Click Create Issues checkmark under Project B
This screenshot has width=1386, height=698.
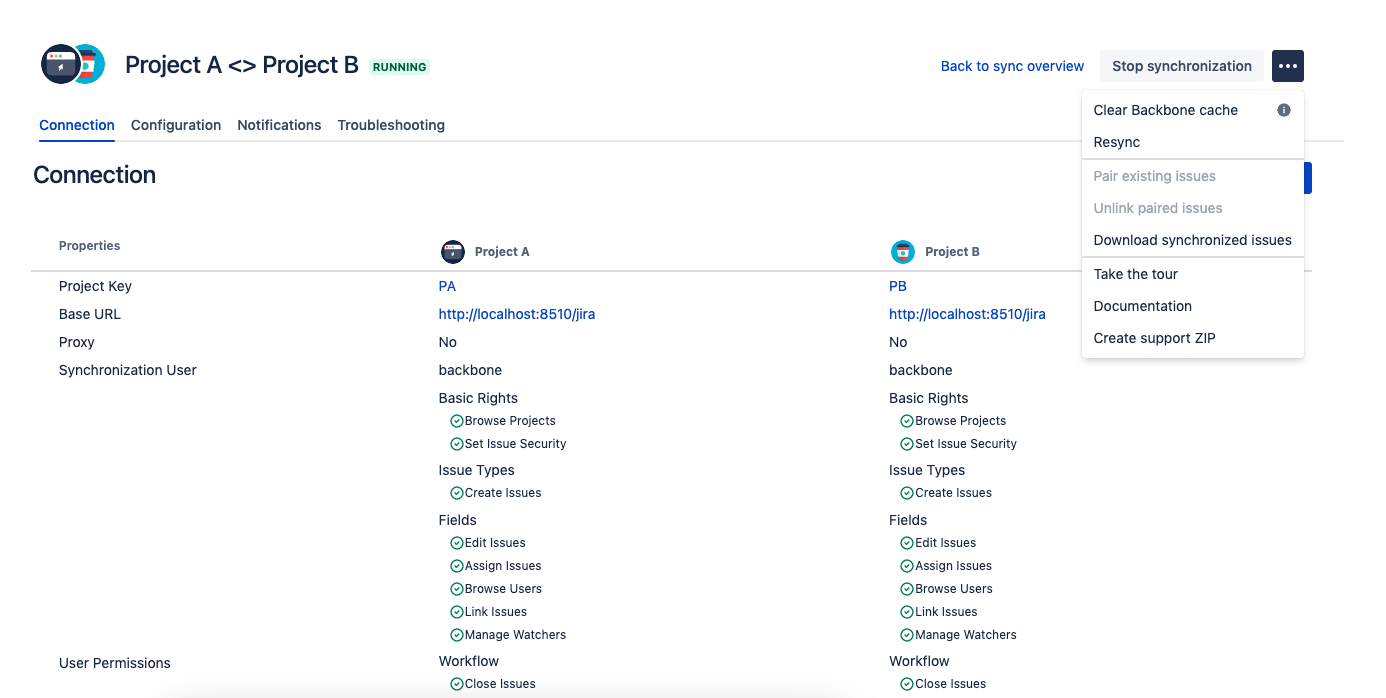pos(907,493)
